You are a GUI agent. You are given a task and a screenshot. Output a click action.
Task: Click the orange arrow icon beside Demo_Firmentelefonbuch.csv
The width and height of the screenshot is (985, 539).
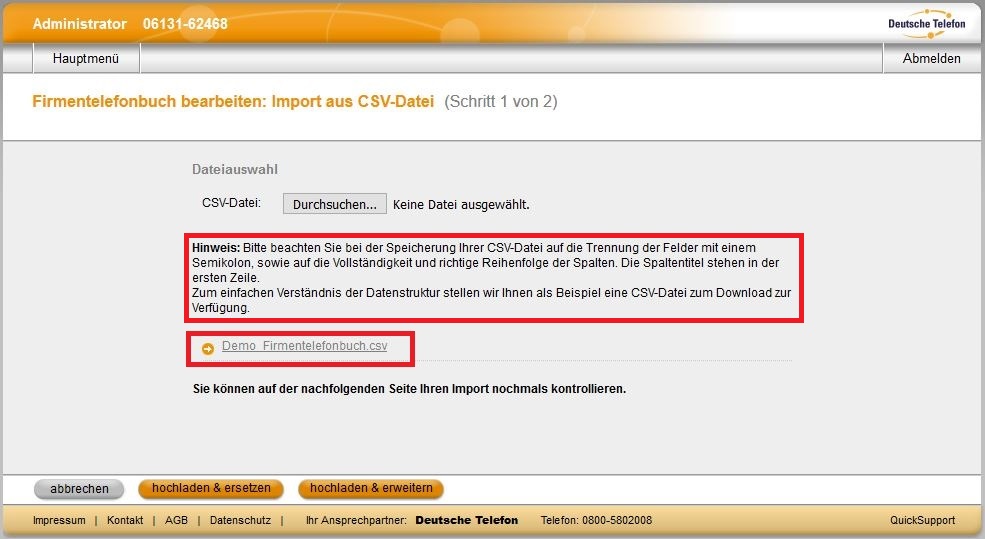(208, 348)
